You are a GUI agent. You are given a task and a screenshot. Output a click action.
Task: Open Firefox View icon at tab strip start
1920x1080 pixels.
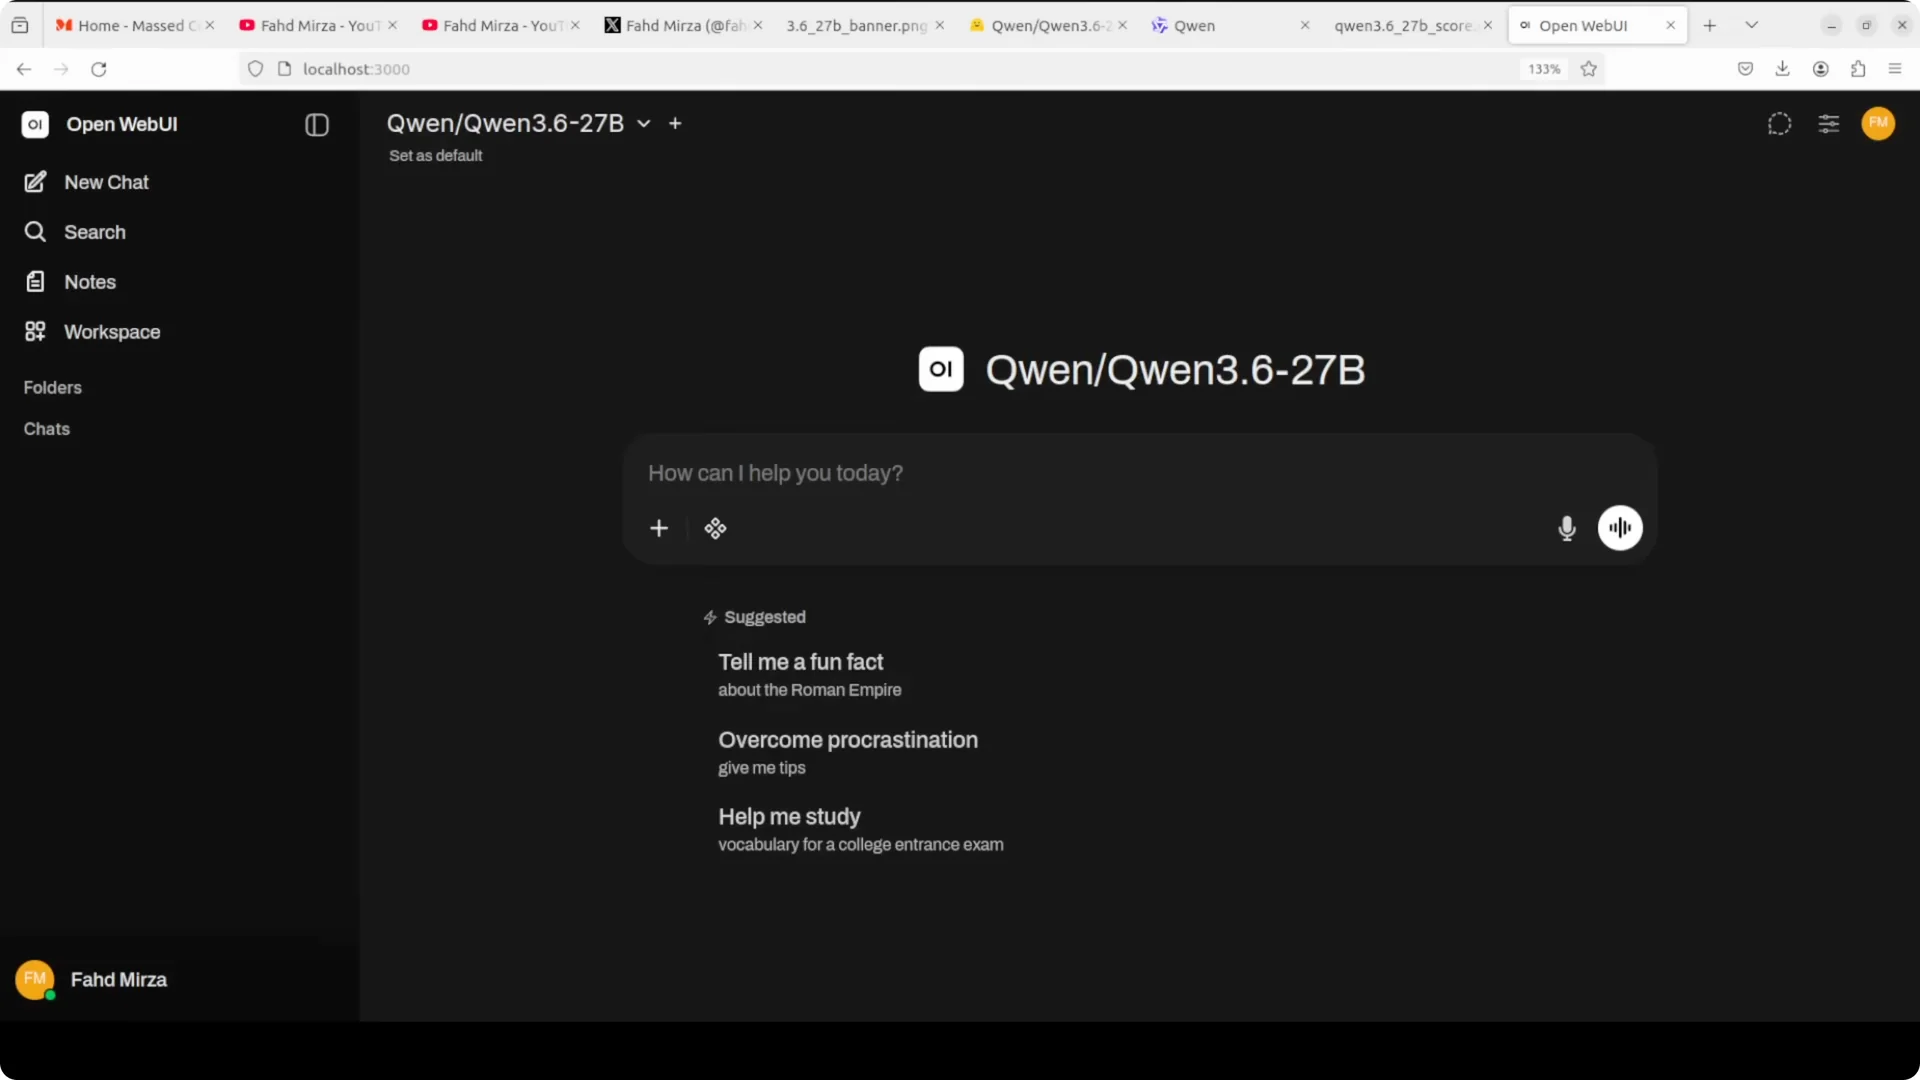click(x=20, y=25)
